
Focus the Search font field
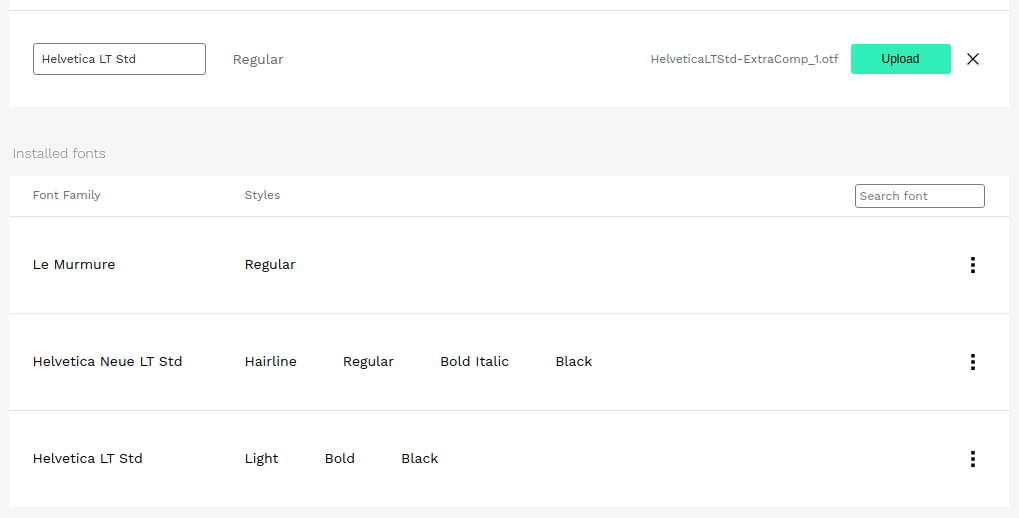click(x=919, y=196)
